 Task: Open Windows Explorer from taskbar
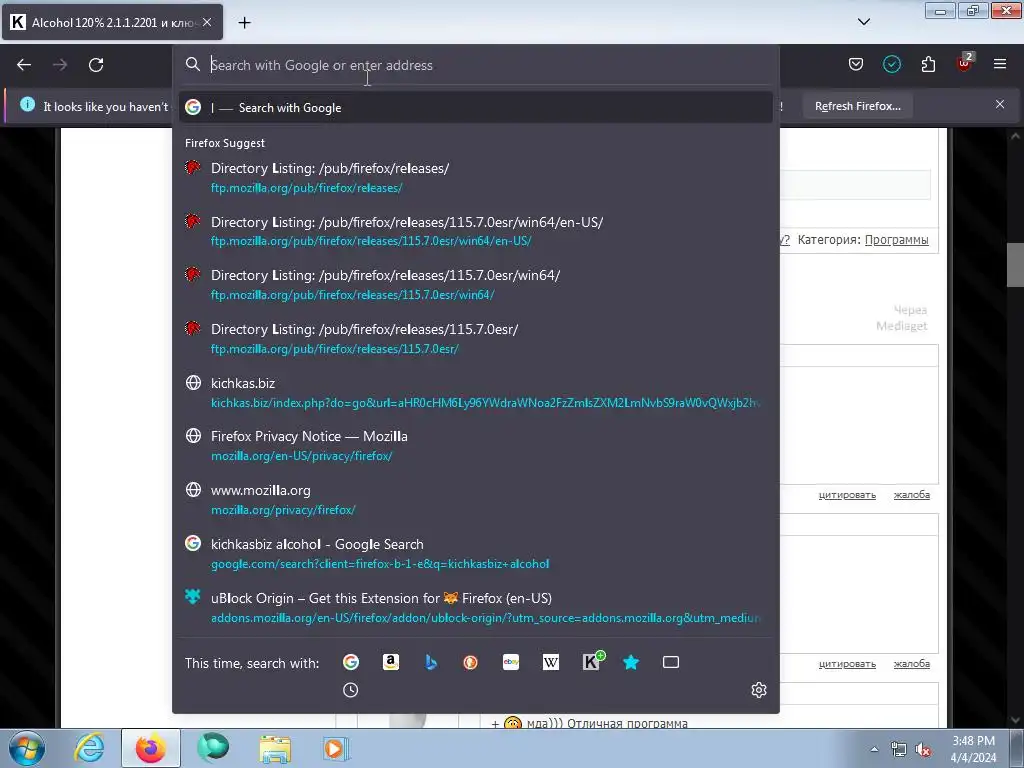(275, 748)
